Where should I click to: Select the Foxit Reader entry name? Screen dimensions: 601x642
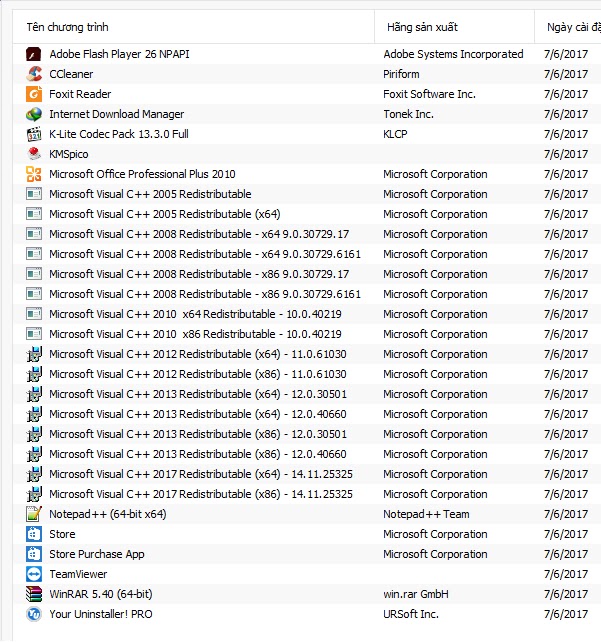(x=80, y=94)
